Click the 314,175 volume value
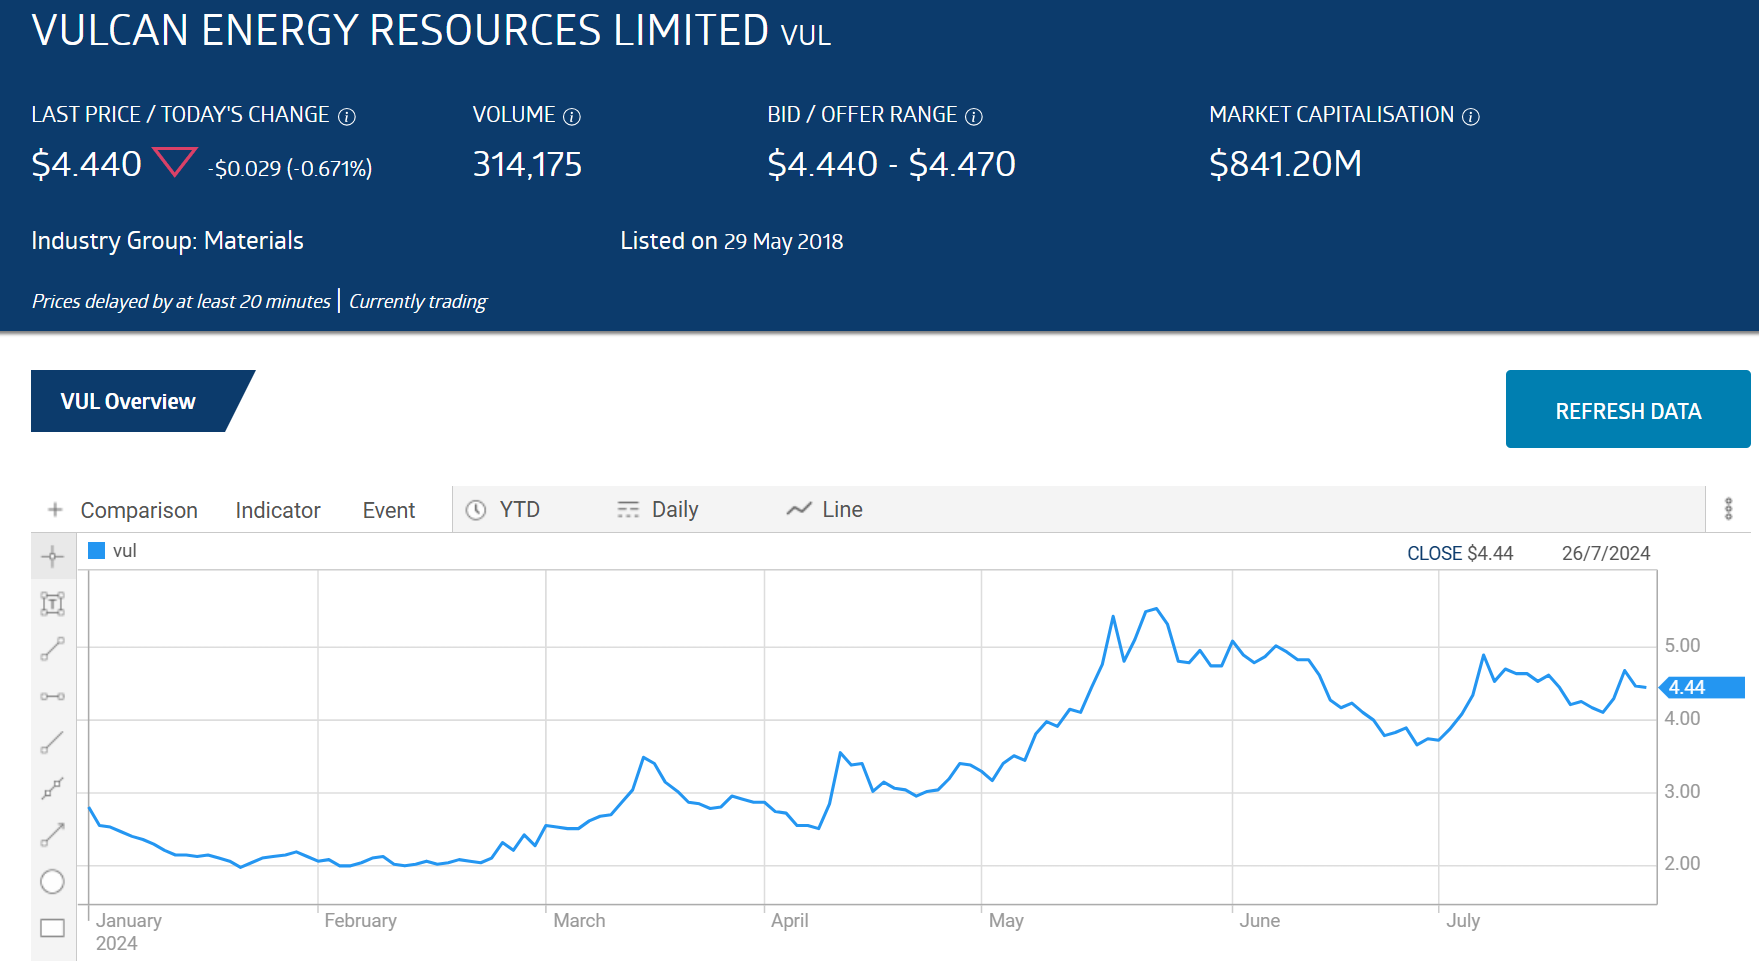The width and height of the screenshot is (1759, 961). click(x=527, y=164)
